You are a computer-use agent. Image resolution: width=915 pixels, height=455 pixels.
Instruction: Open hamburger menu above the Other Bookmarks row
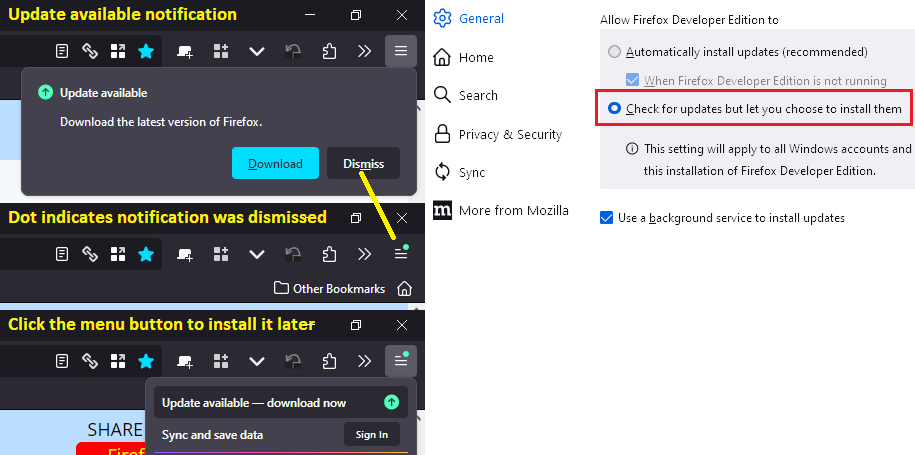[x=400, y=254]
